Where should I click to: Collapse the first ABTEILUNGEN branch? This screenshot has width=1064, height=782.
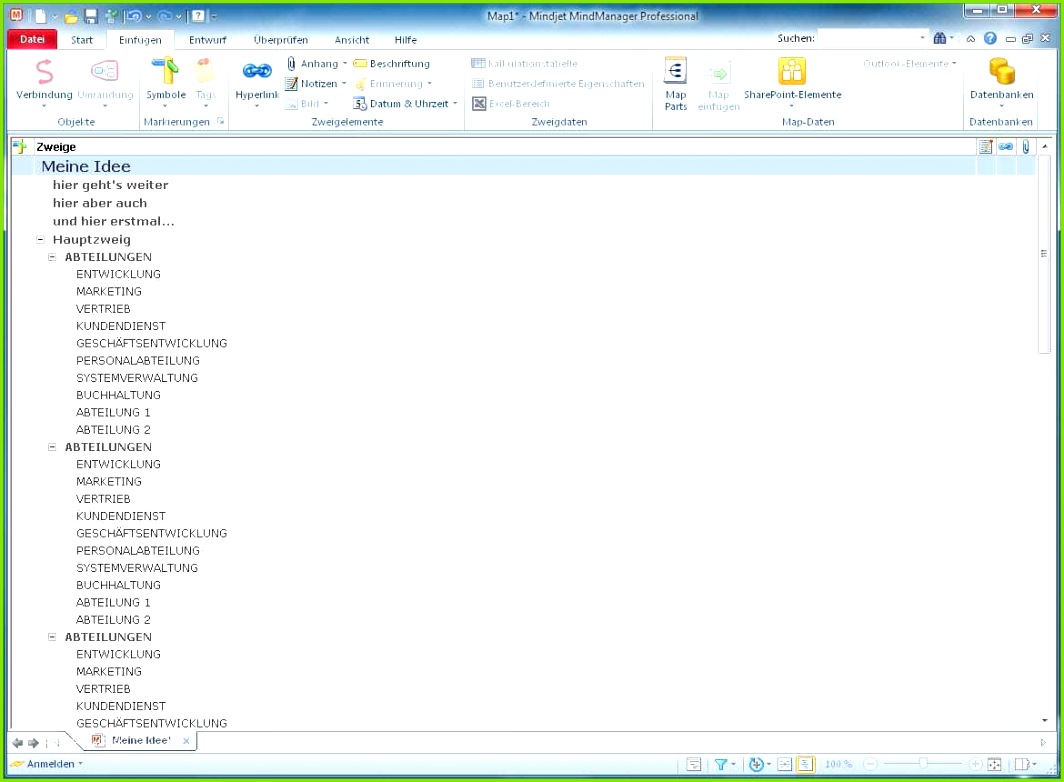[52, 257]
